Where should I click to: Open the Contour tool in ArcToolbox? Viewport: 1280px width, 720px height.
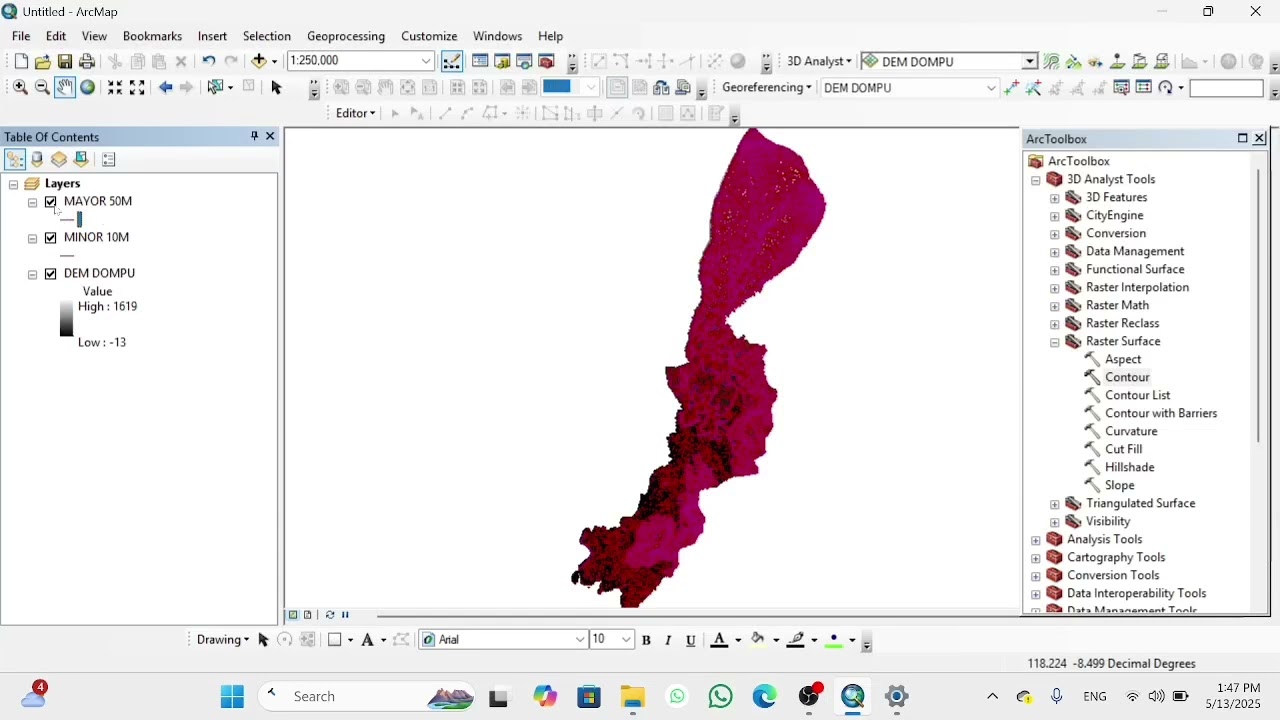pyautogui.click(x=1127, y=377)
